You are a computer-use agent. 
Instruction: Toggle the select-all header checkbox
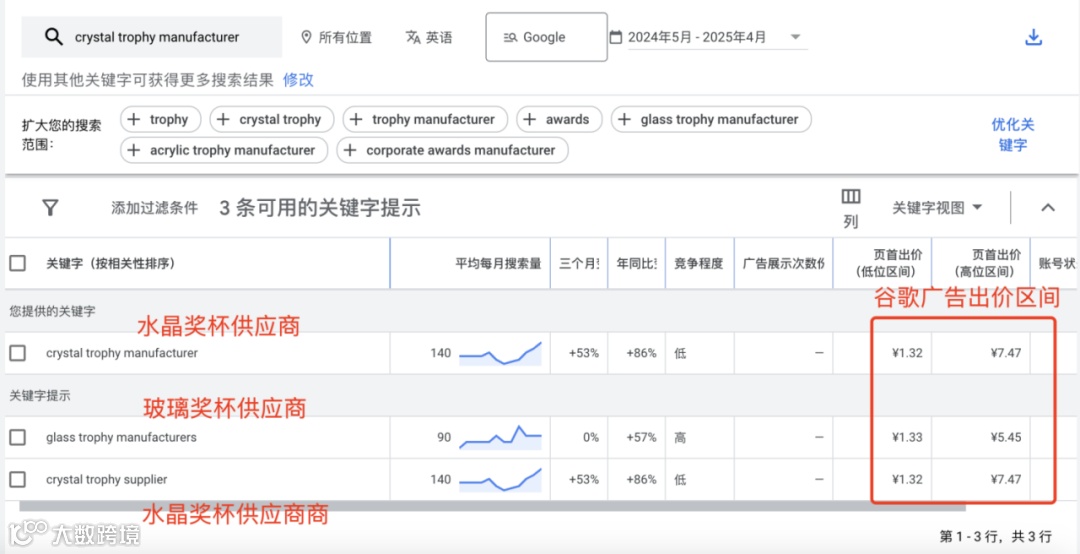(x=17, y=263)
